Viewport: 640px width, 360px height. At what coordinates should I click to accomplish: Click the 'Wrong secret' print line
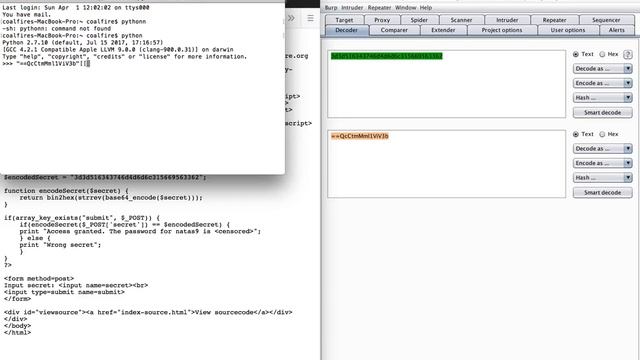60,245
